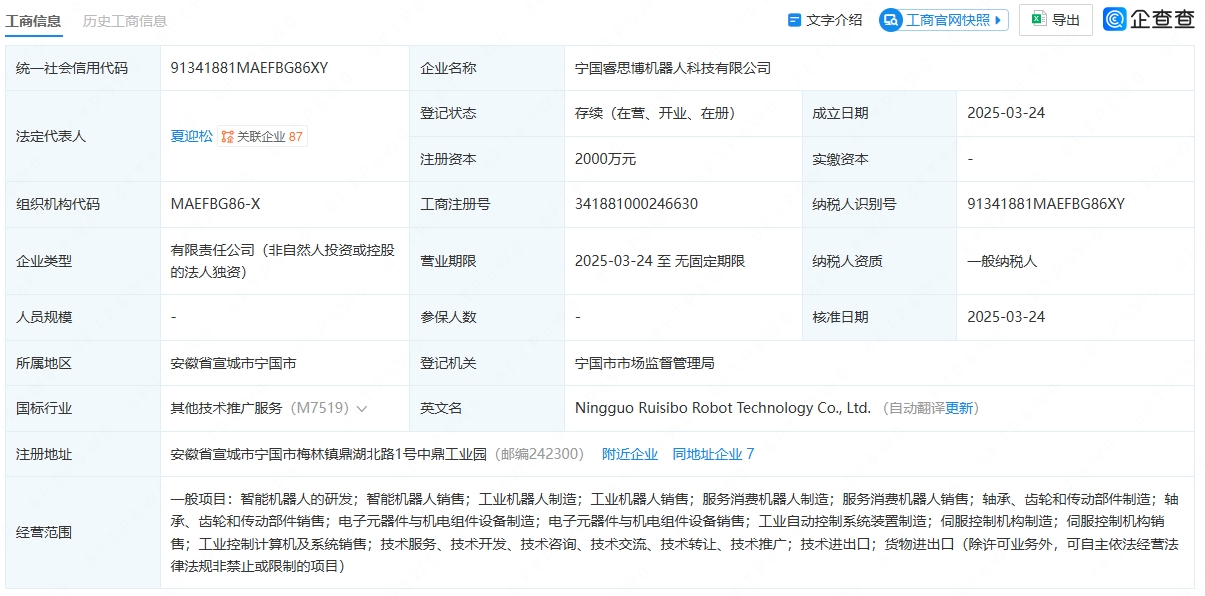Select the credit code 91341881MAEFBG86XY
The height and width of the screenshot is (596, 1205).
point(249,68)
